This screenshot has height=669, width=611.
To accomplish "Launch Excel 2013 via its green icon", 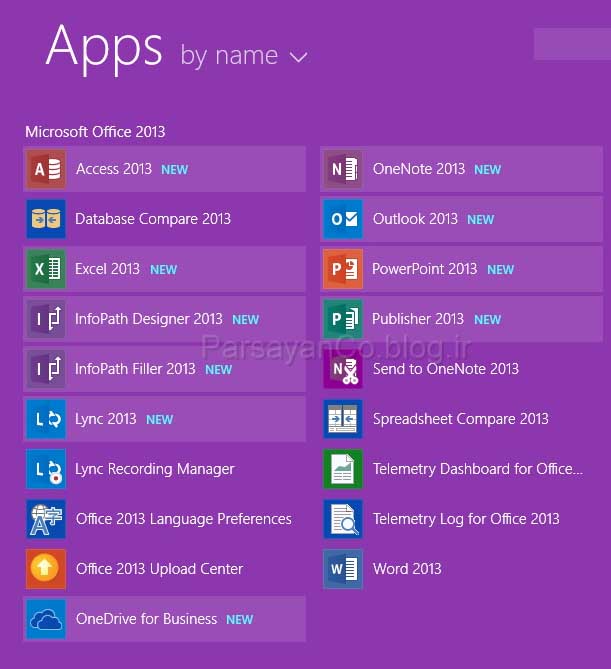I will (46, 269).
